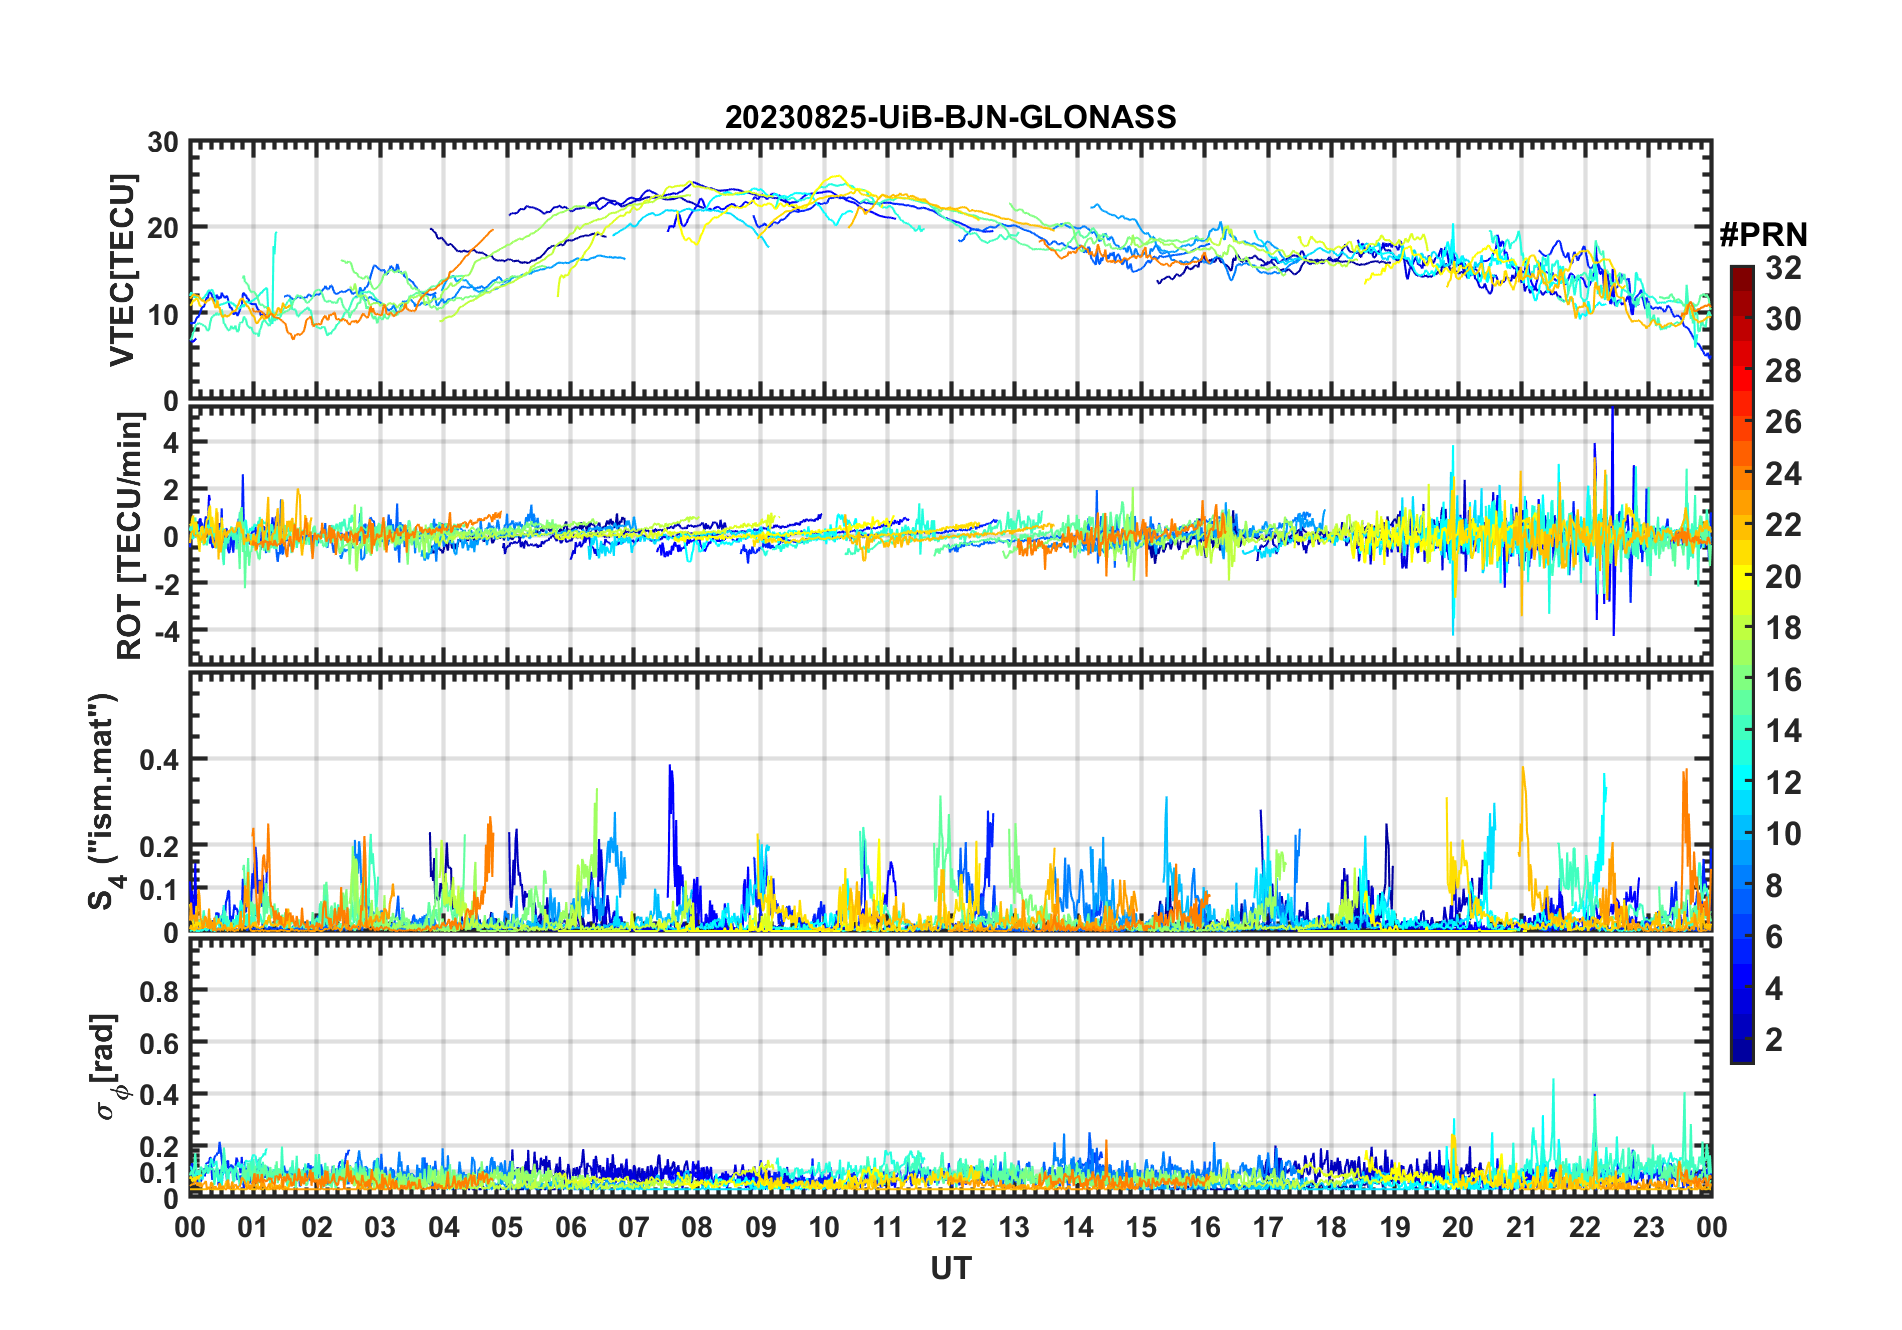
Task: Click the plot title 20230825-UiB-BJN-GLONASS
Action: pyautogui.click(x=950, y=117)
